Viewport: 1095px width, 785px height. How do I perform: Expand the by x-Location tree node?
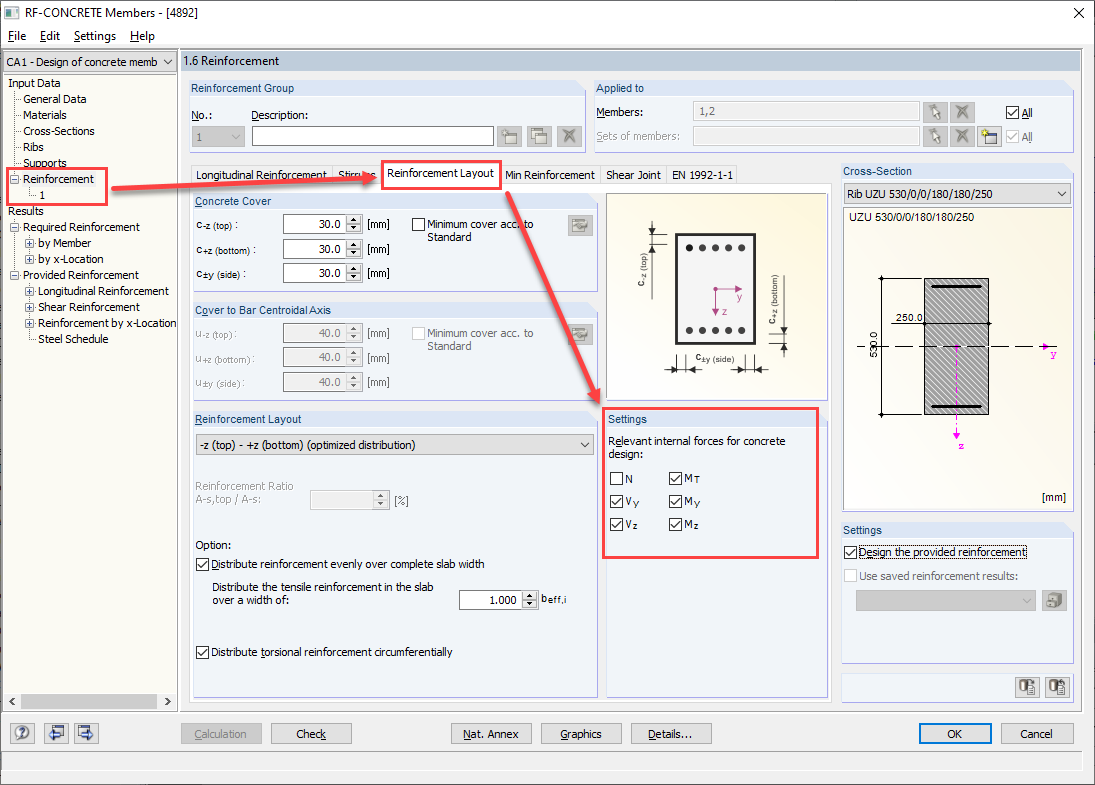tap(29, 259)
